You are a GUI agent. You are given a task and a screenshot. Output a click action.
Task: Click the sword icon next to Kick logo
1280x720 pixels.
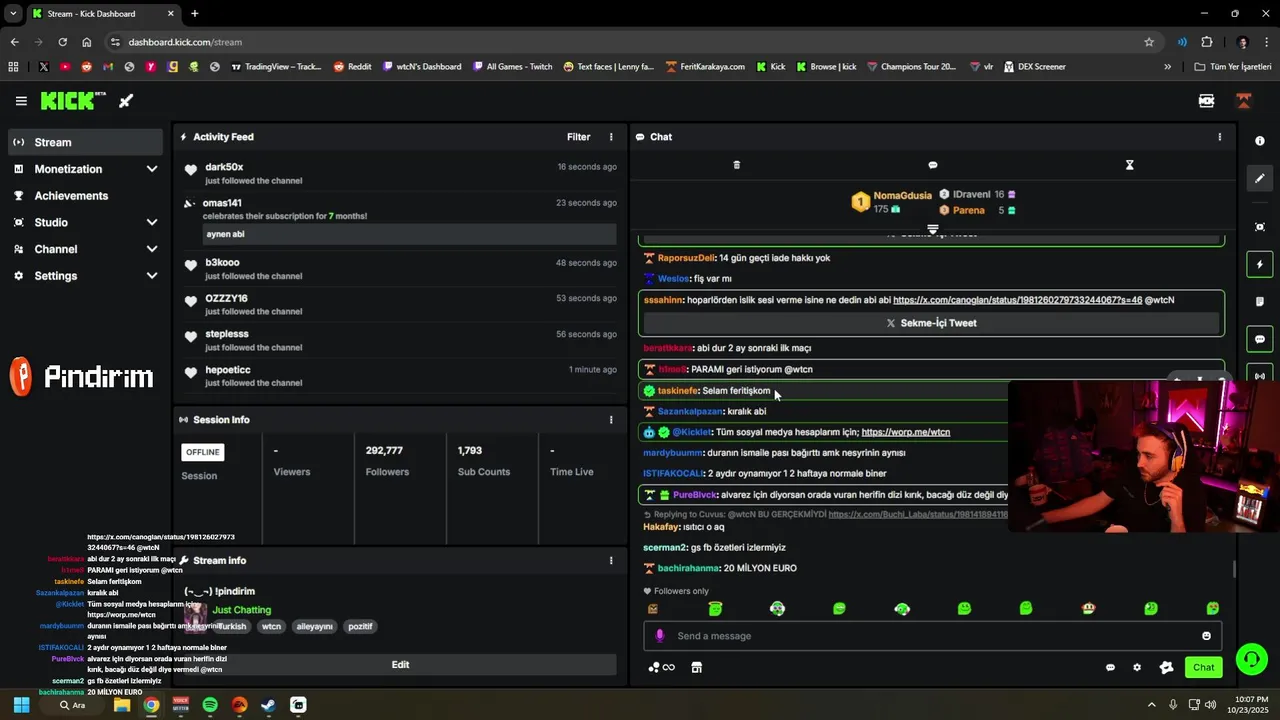[126, 101]
